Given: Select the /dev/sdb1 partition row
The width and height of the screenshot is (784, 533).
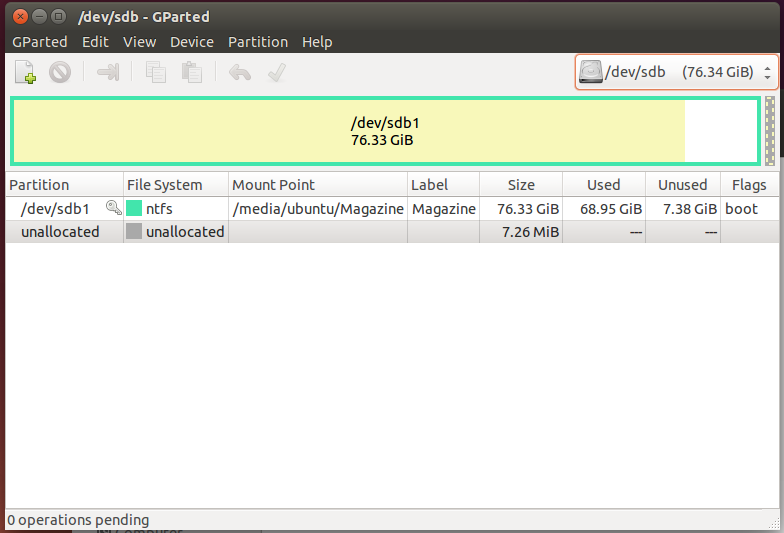Looking at the screenshot, I should pyautogui.click(x=392, y=208).
